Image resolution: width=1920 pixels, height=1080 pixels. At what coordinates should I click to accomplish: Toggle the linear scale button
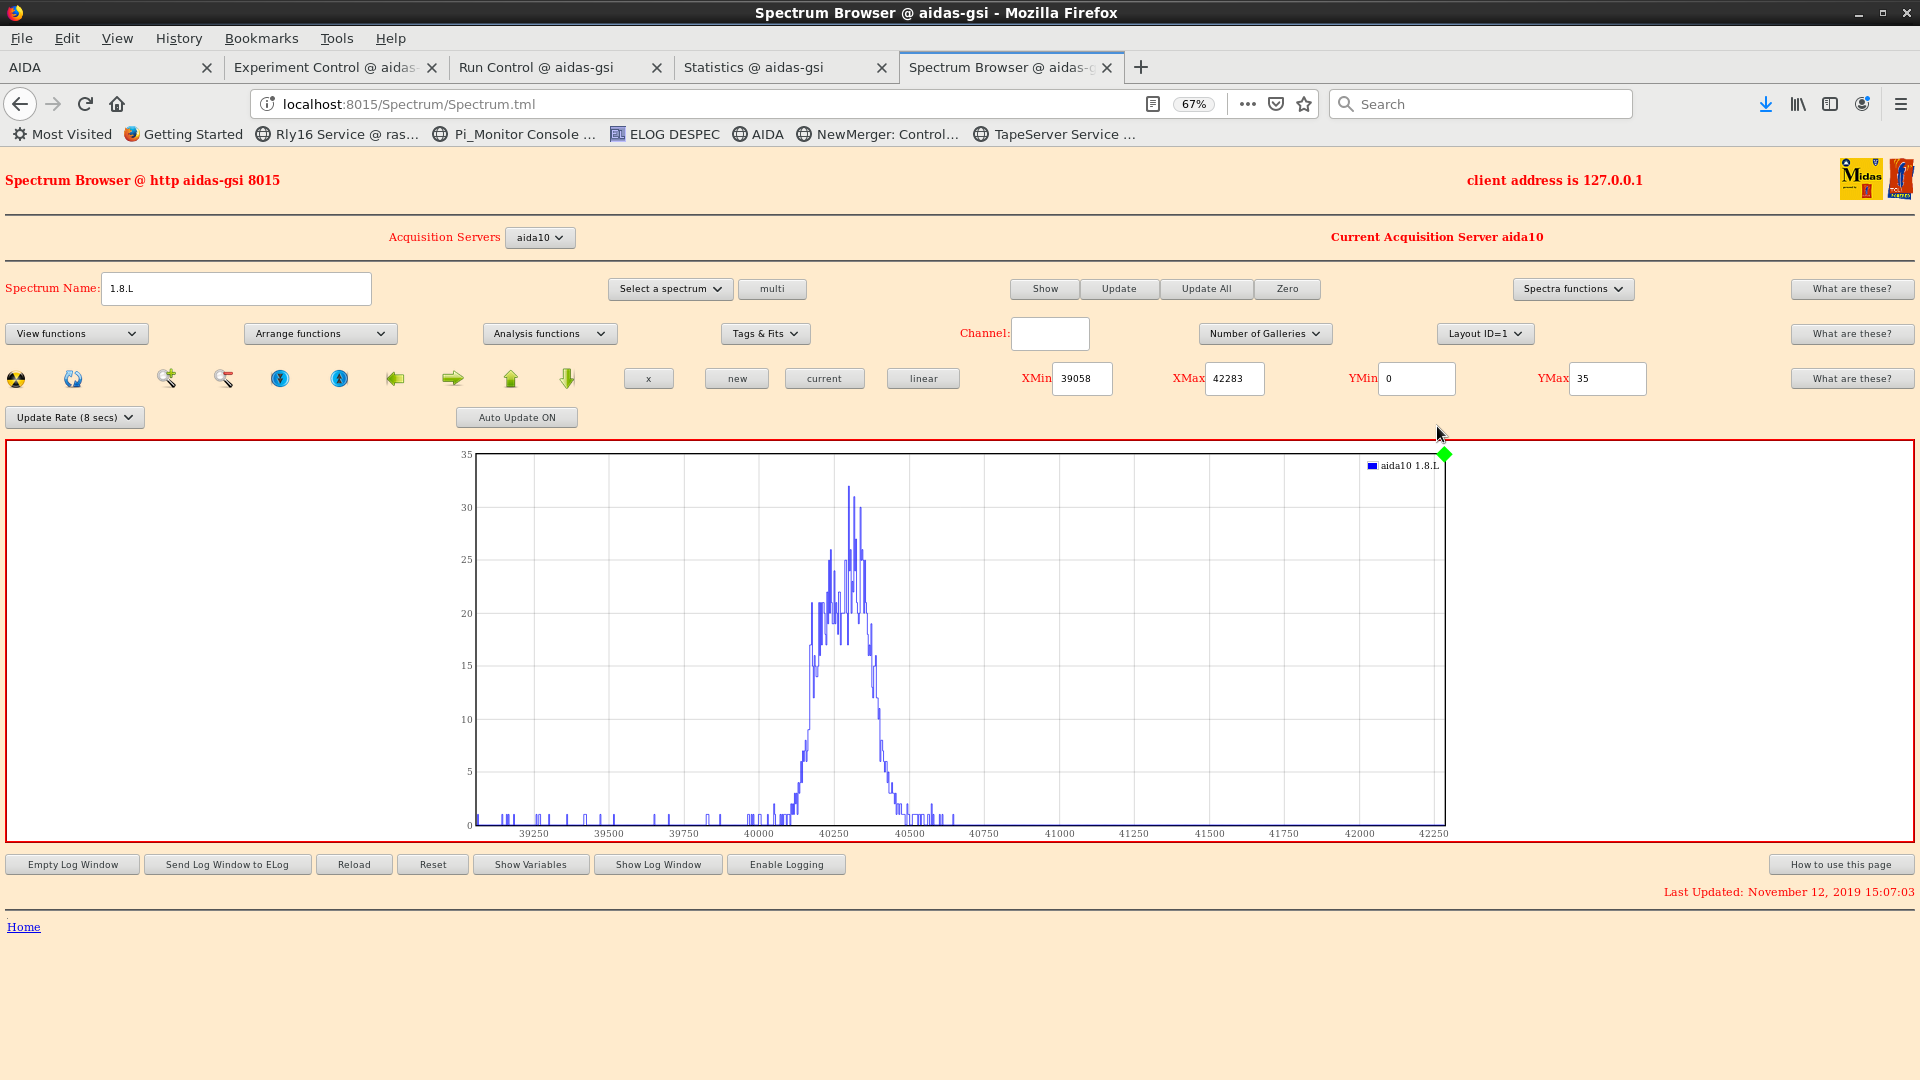[923, 379]
